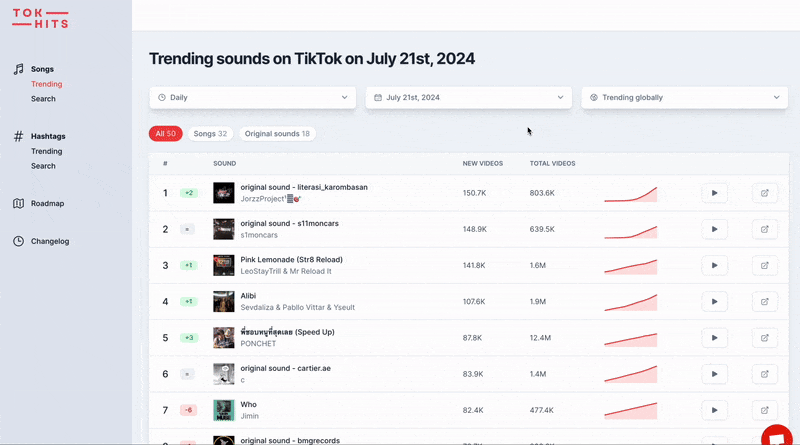This screenshot has height=445, width=800.
Task: Click the Changelog clock icon
Action: click(x=18, y=241)
